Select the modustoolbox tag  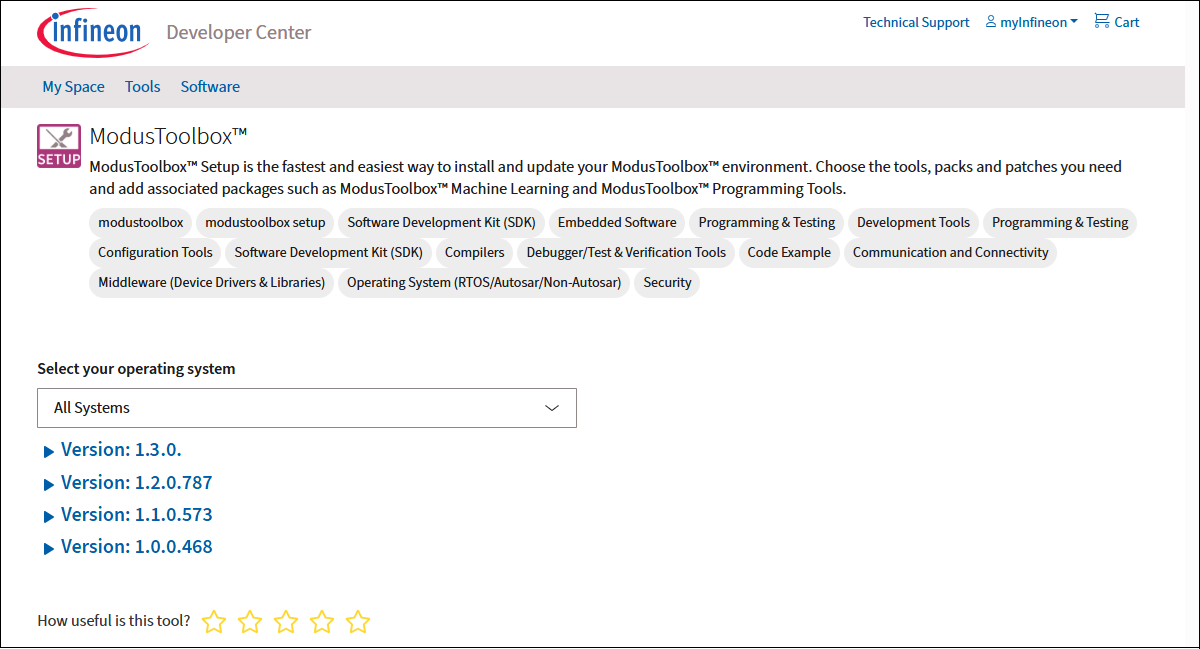(x=141, y=222)
